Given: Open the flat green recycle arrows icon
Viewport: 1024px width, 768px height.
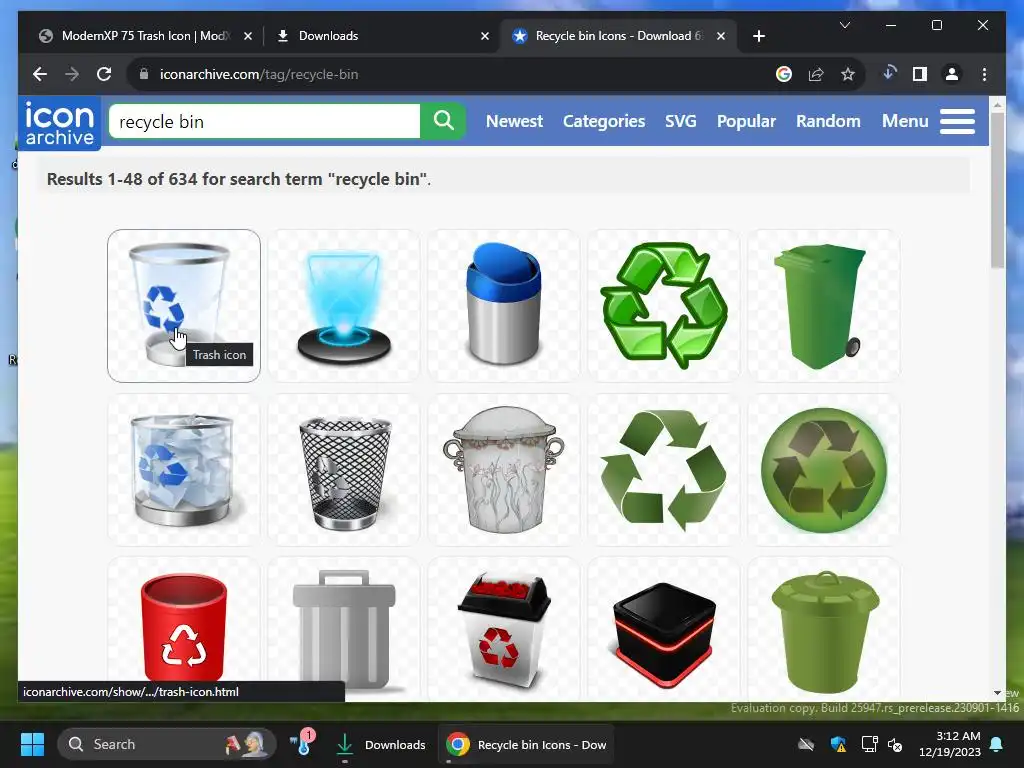Looking at the screenshot, I should (x=664, y=470).
